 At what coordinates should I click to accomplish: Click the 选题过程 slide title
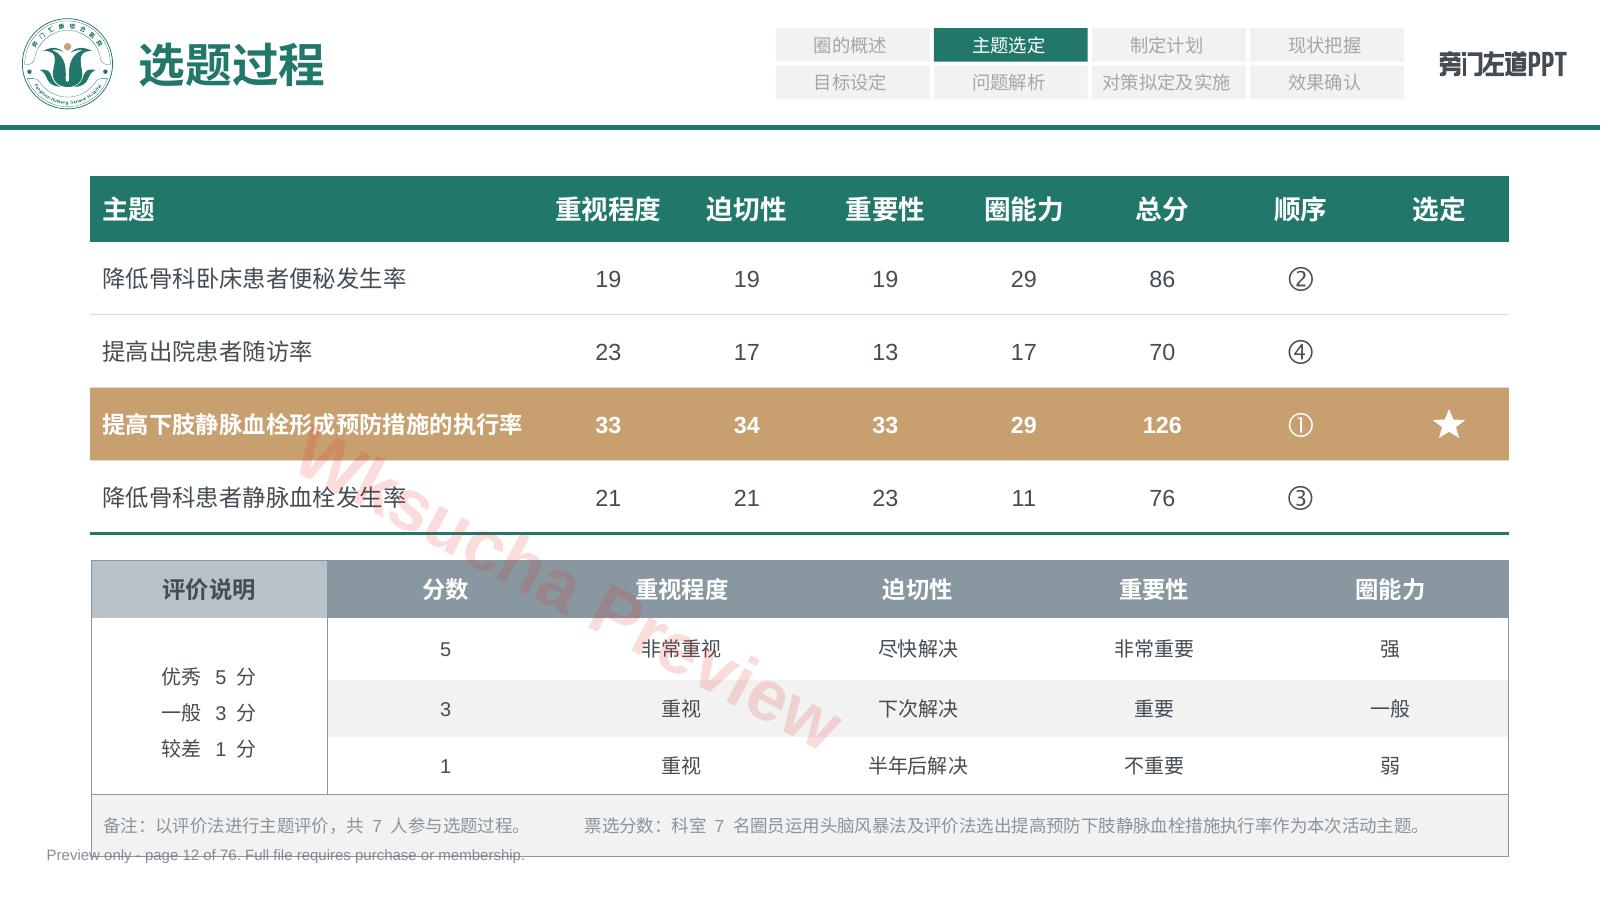point(231,65)
